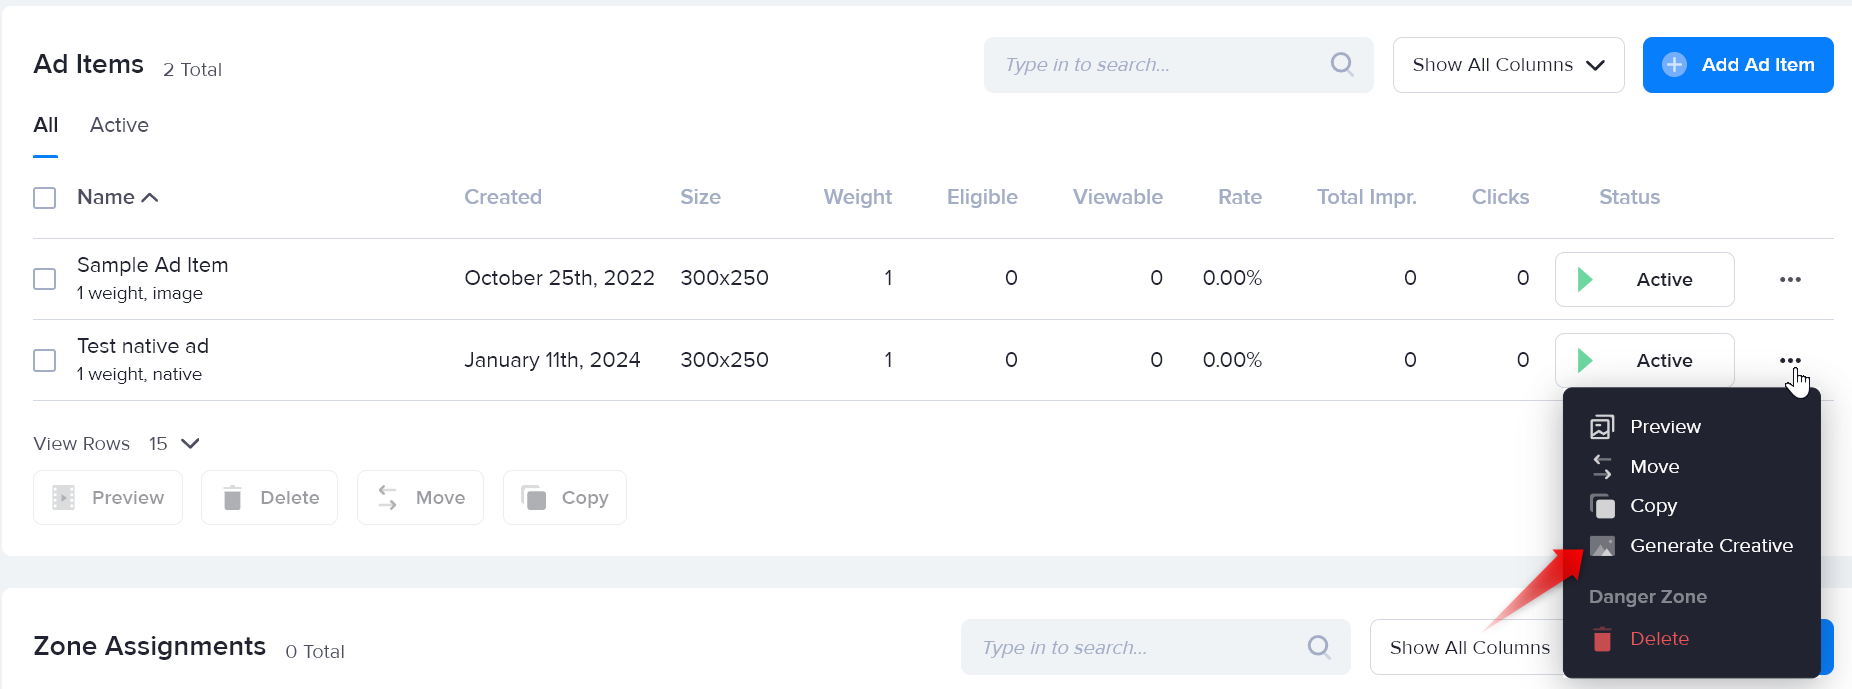The width and height of the screenshot is (1852, 689).
Task: Click the Add Ad Item button
Action: point(1738,65)
